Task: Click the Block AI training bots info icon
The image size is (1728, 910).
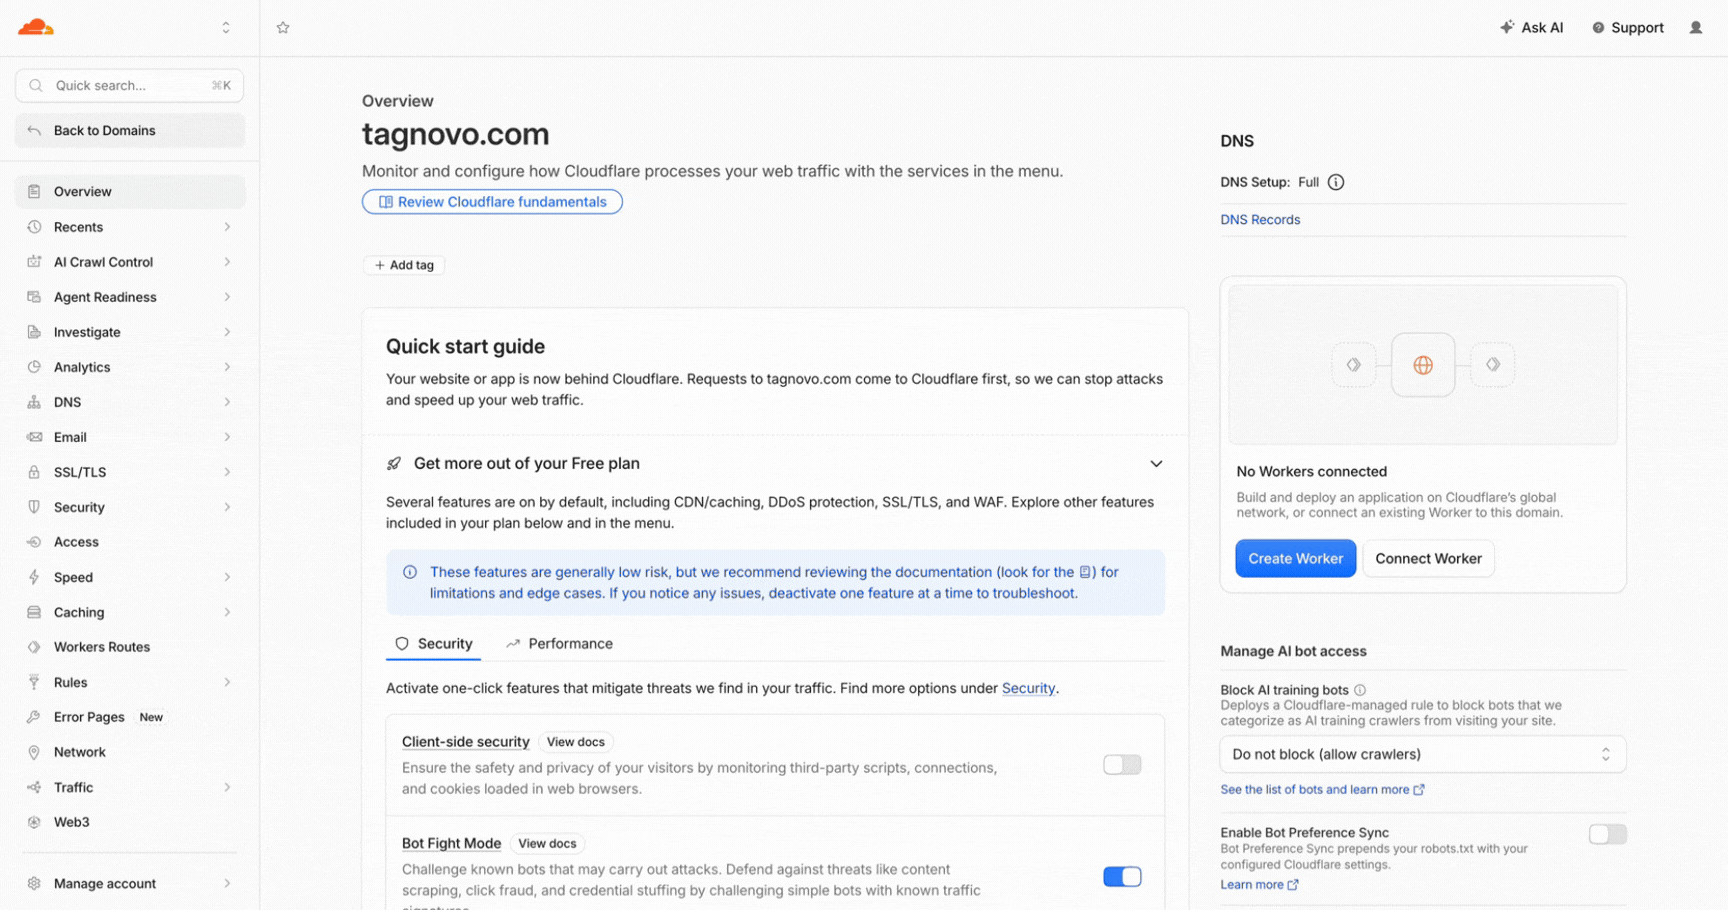Action: click(x=1360, y=690)
